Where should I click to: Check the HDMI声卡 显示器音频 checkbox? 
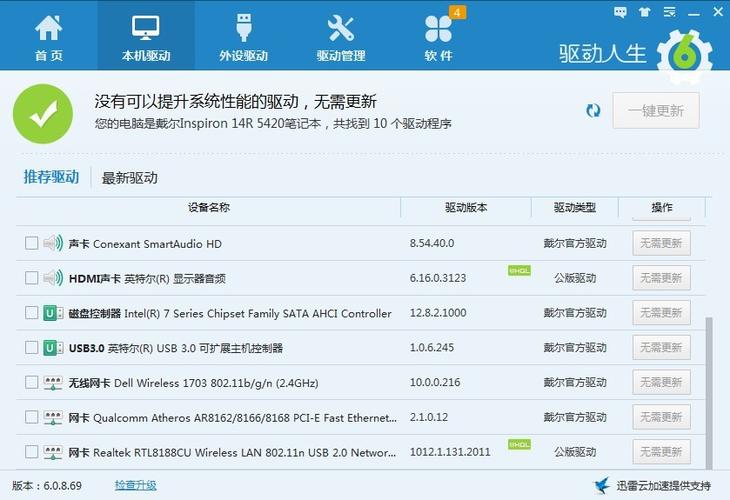[x=32, y=278]
